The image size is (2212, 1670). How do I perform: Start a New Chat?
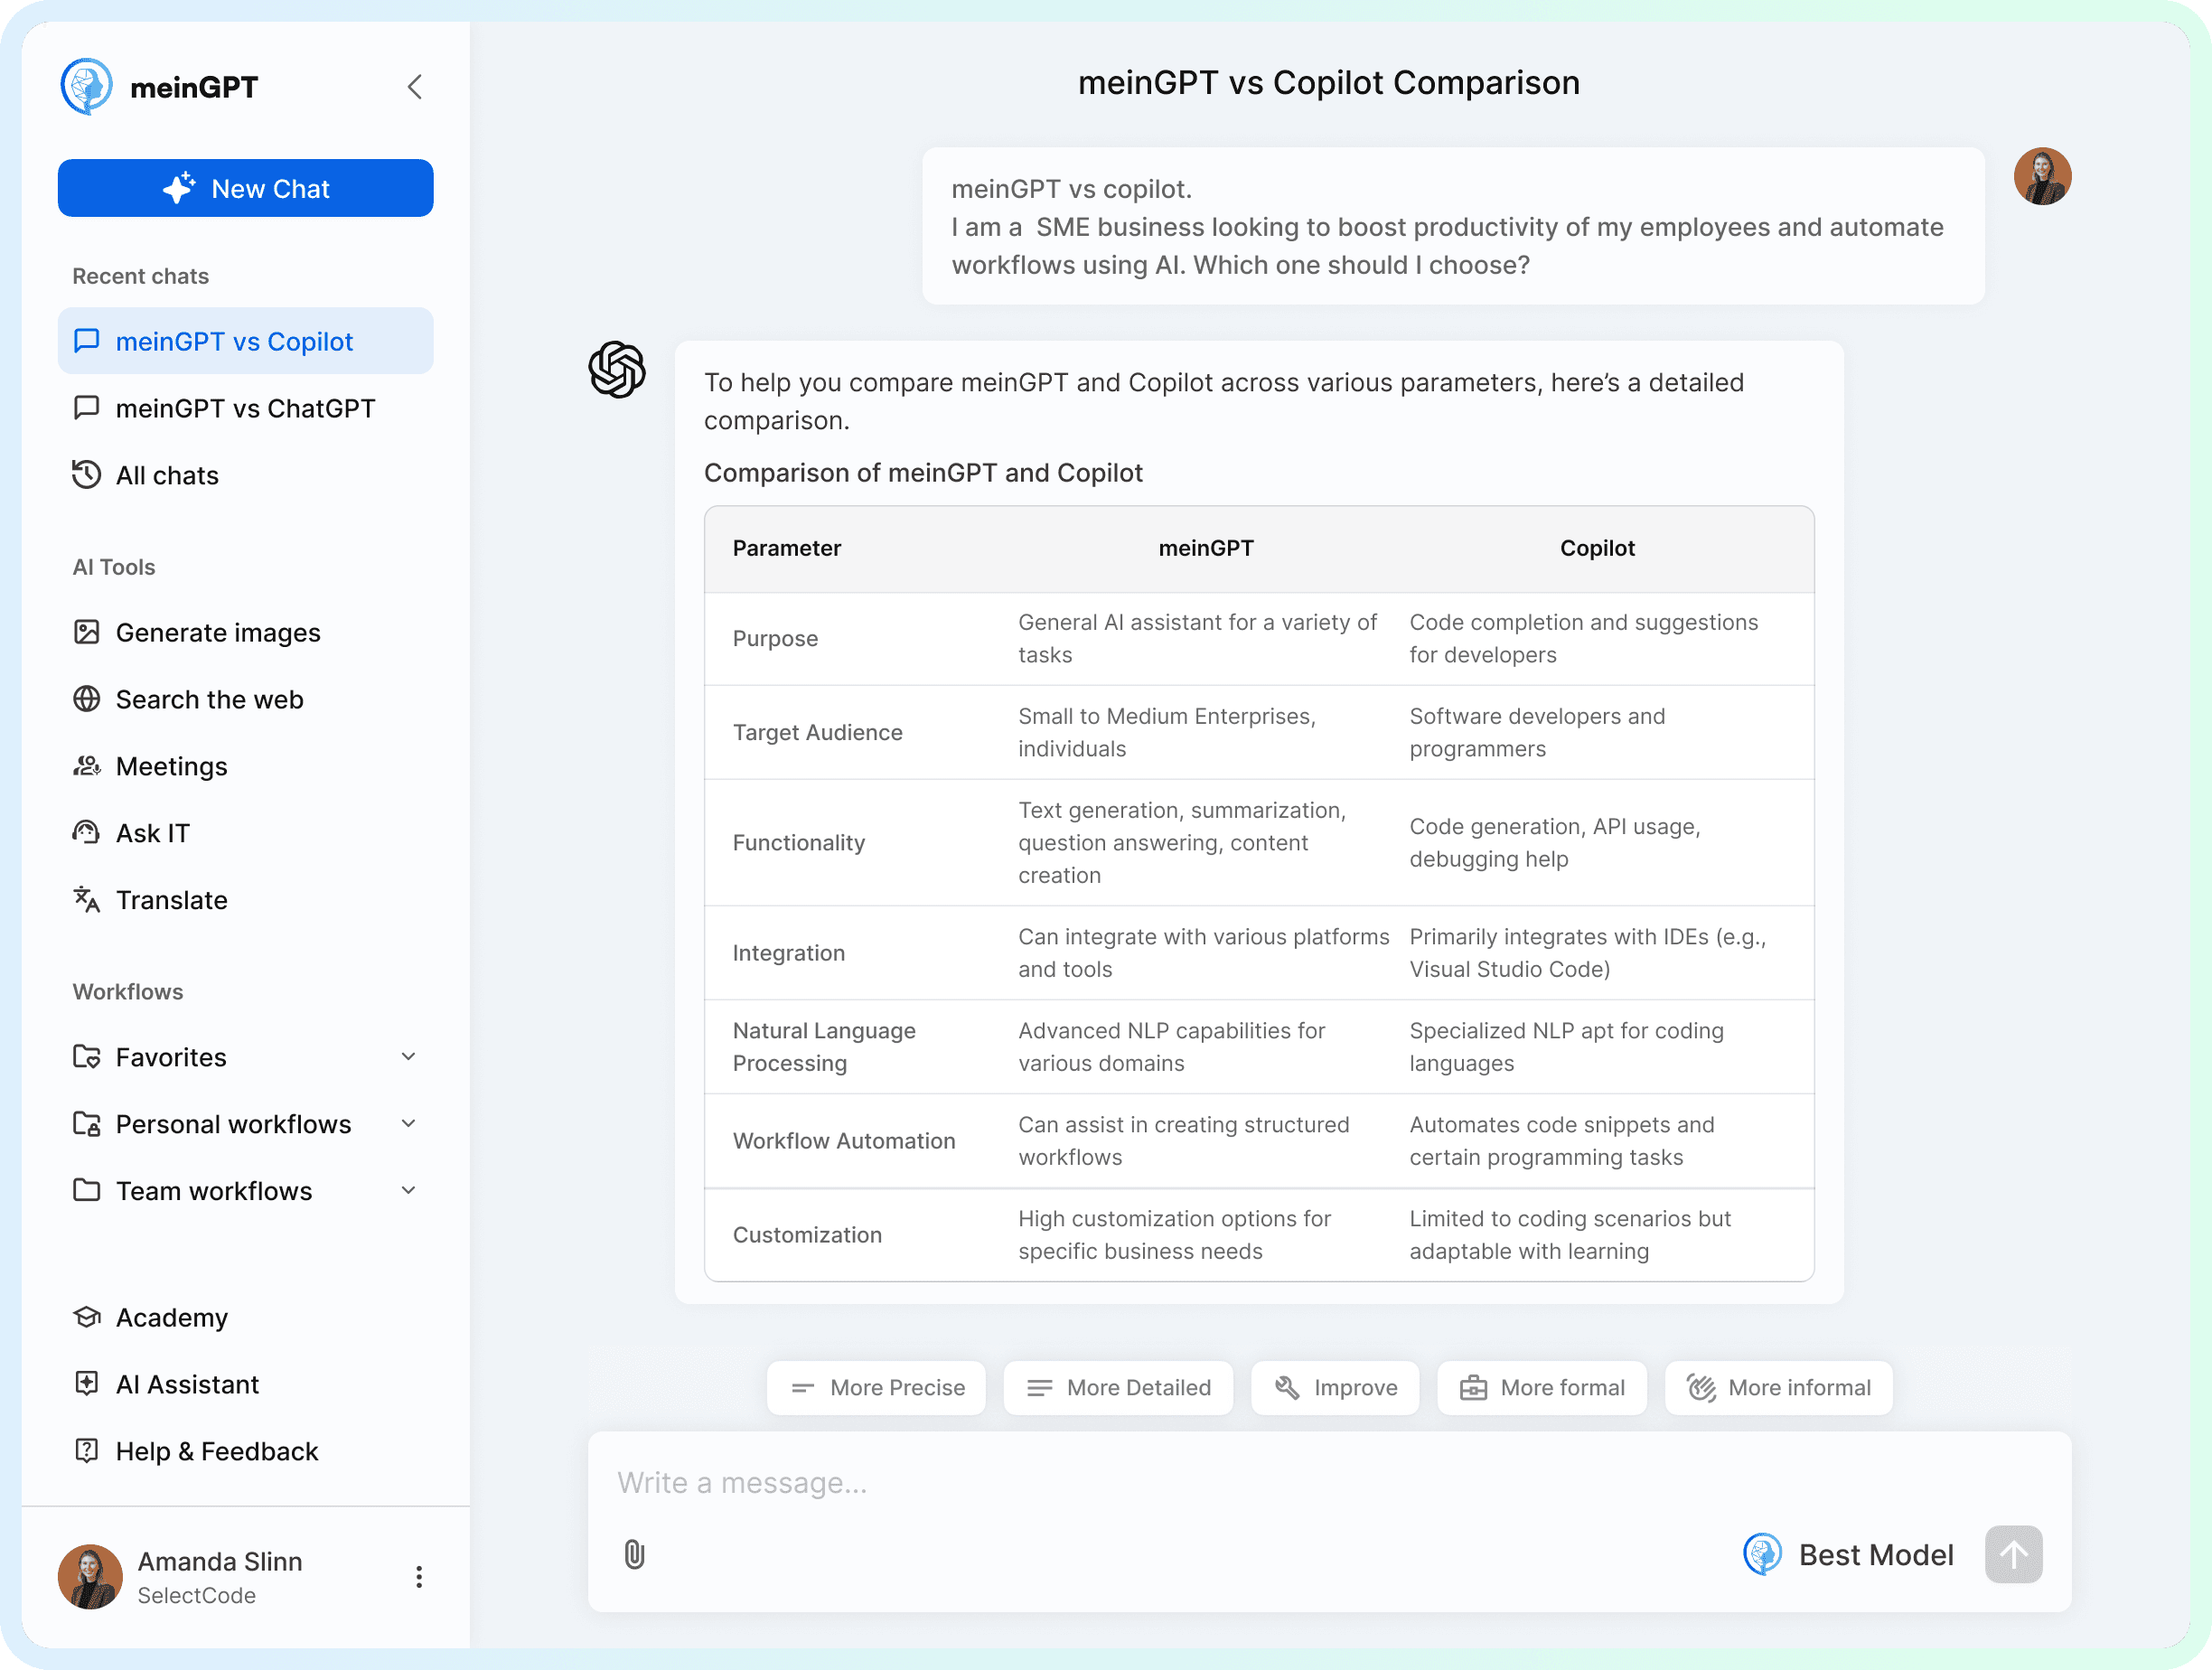tap(245, 188)
